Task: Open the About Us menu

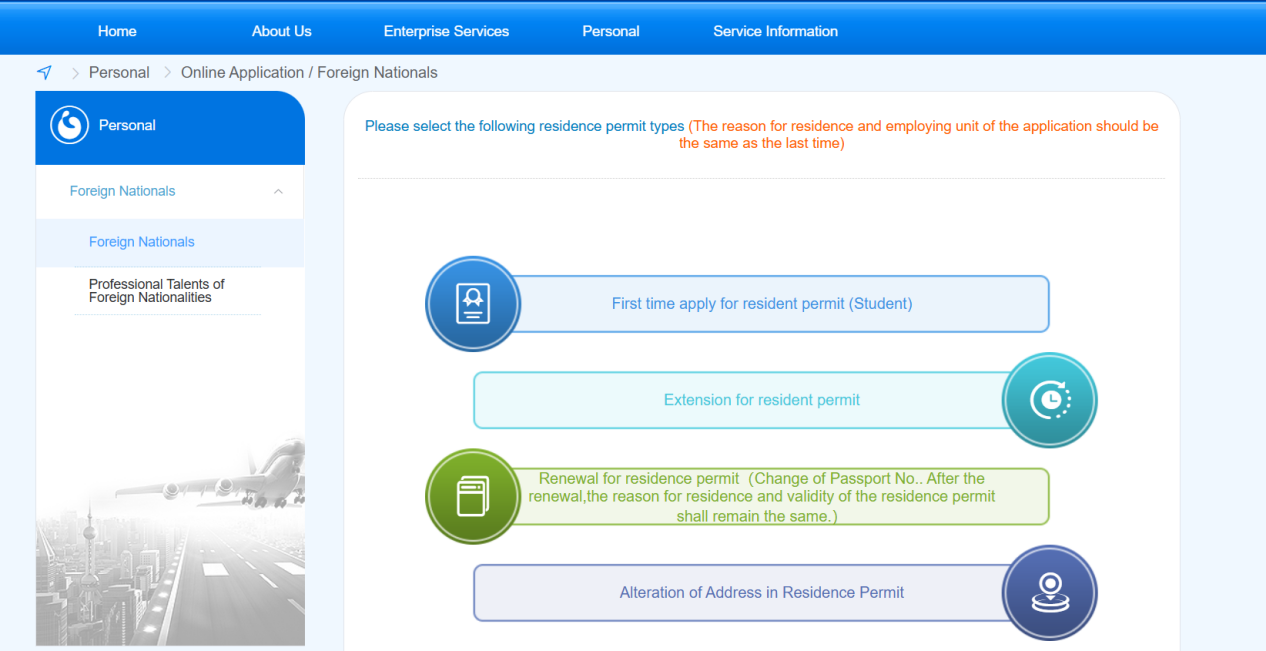Action: coord(282,31)
